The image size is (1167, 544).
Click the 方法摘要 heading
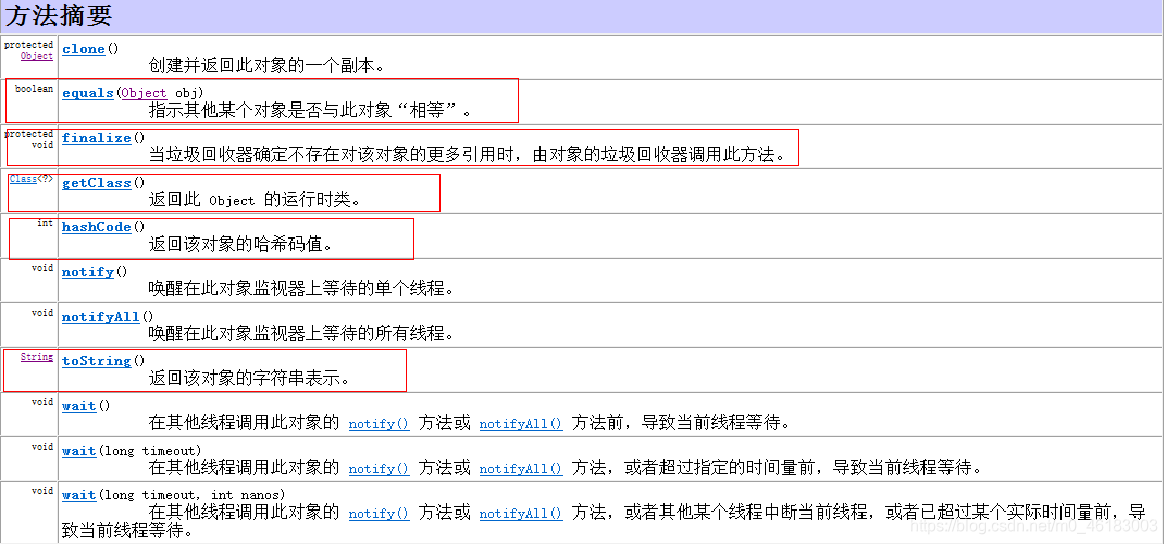[x=58, y=16]
